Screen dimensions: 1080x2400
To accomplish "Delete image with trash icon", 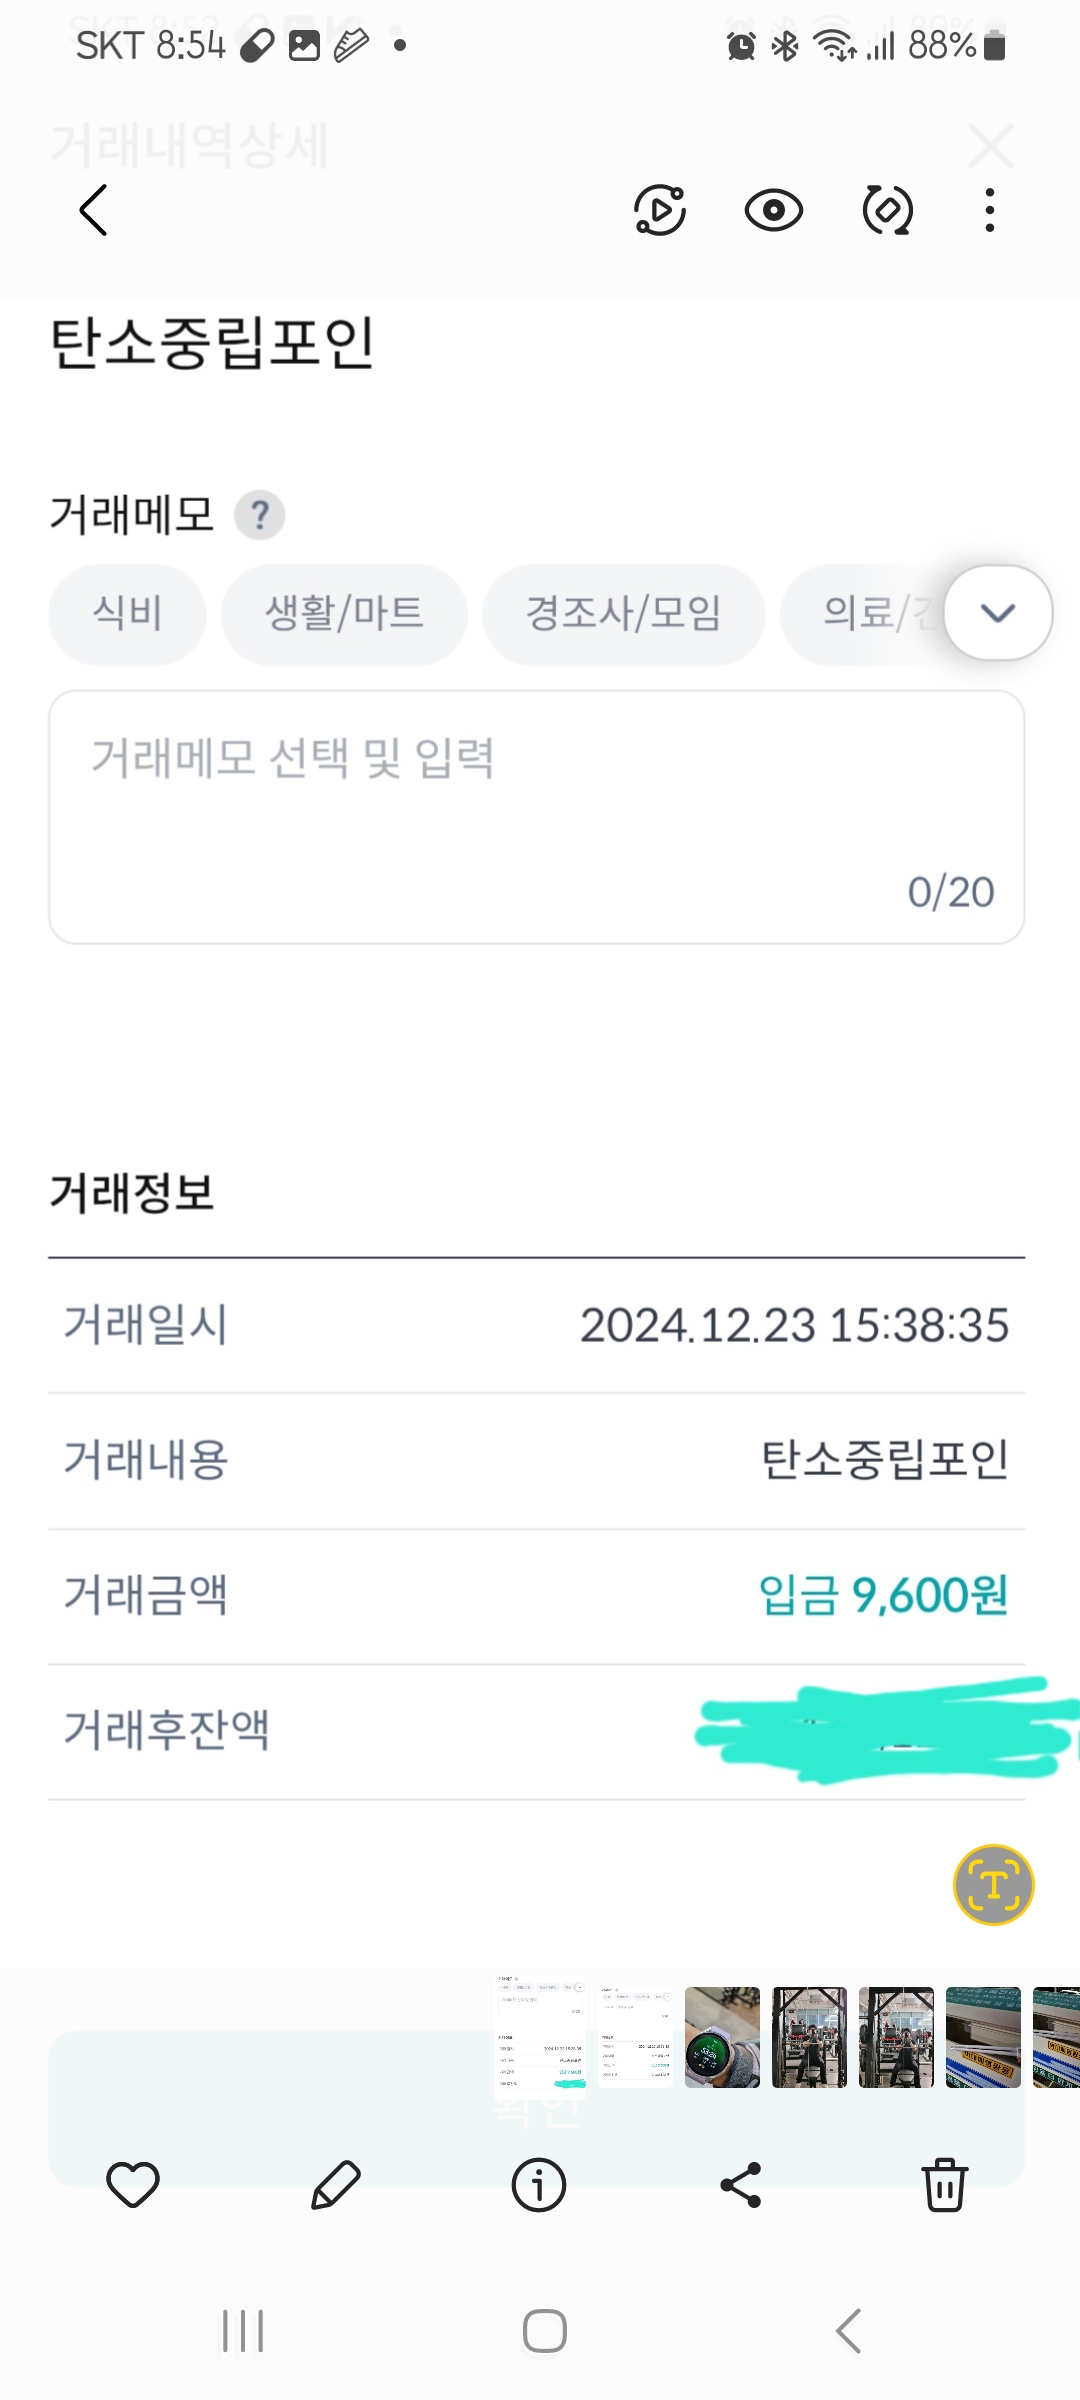I will coord(944,2184).
